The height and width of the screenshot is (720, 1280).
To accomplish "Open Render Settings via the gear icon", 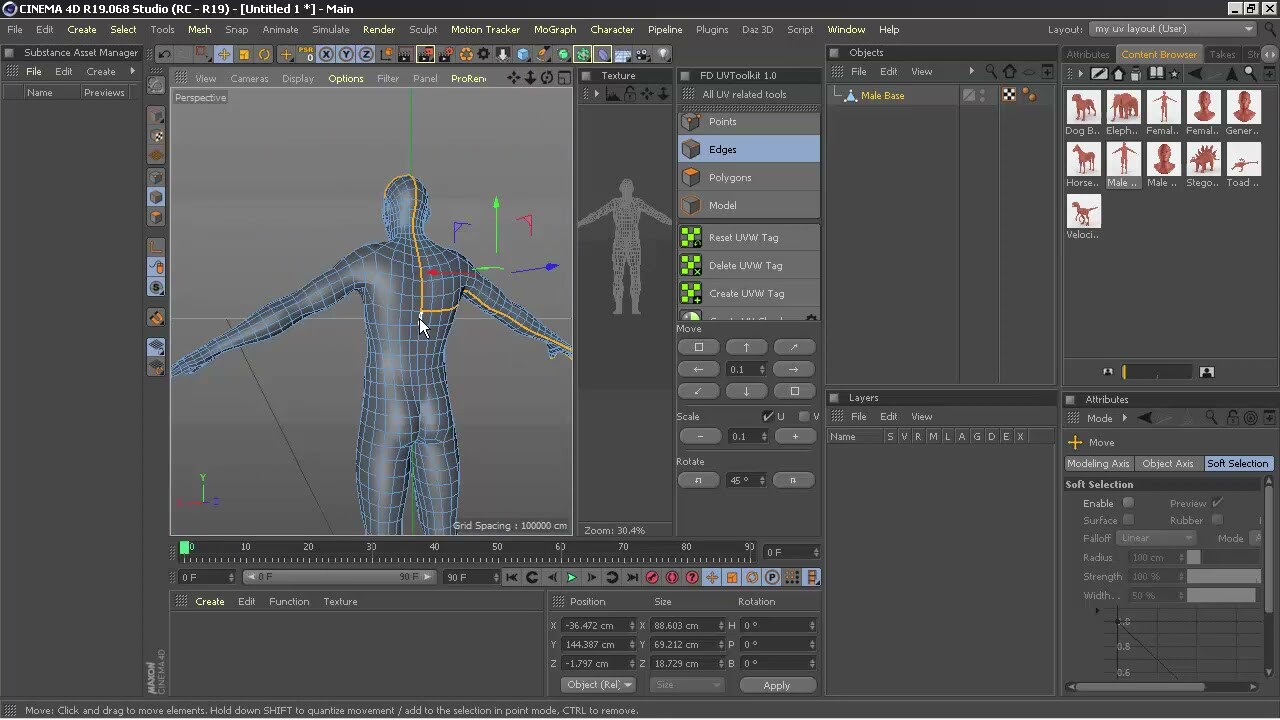I will tap(483, 54).
